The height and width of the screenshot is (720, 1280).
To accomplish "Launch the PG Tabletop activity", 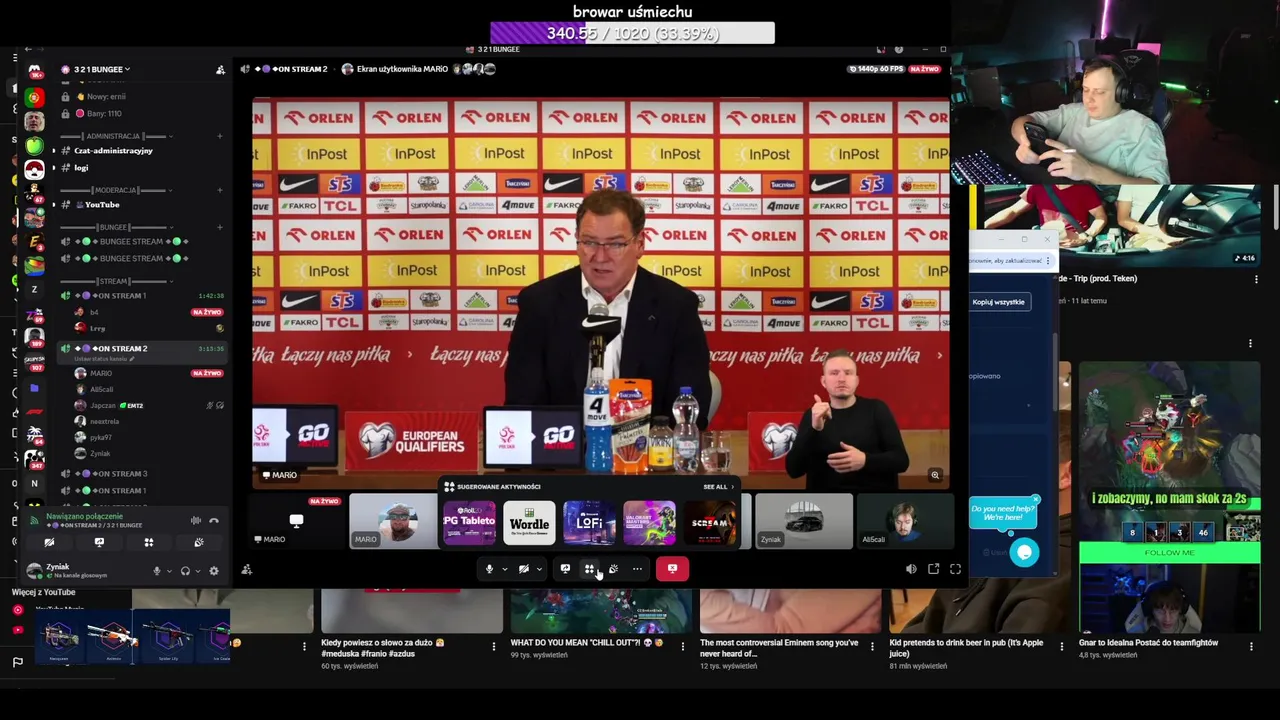I will 469,523.
